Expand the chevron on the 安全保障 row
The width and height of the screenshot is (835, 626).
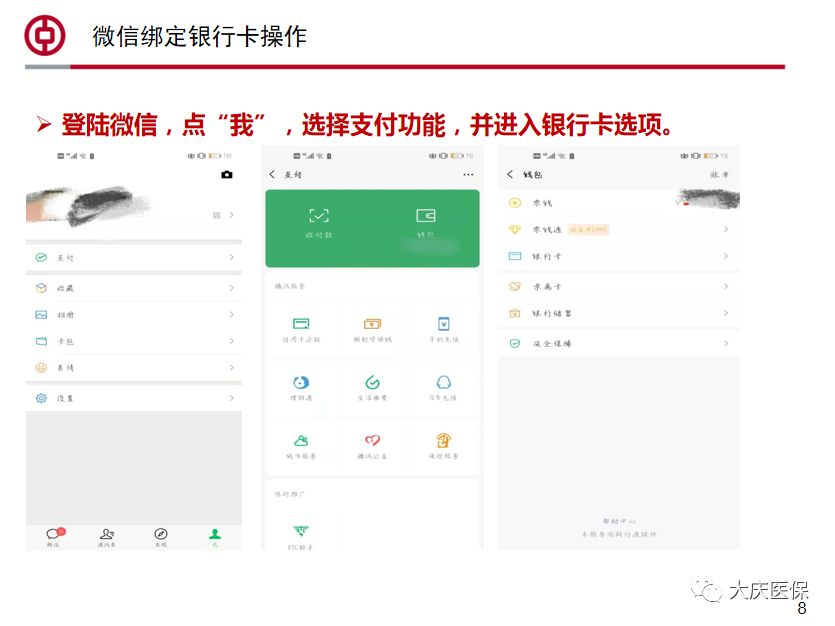tap(726, 343)
